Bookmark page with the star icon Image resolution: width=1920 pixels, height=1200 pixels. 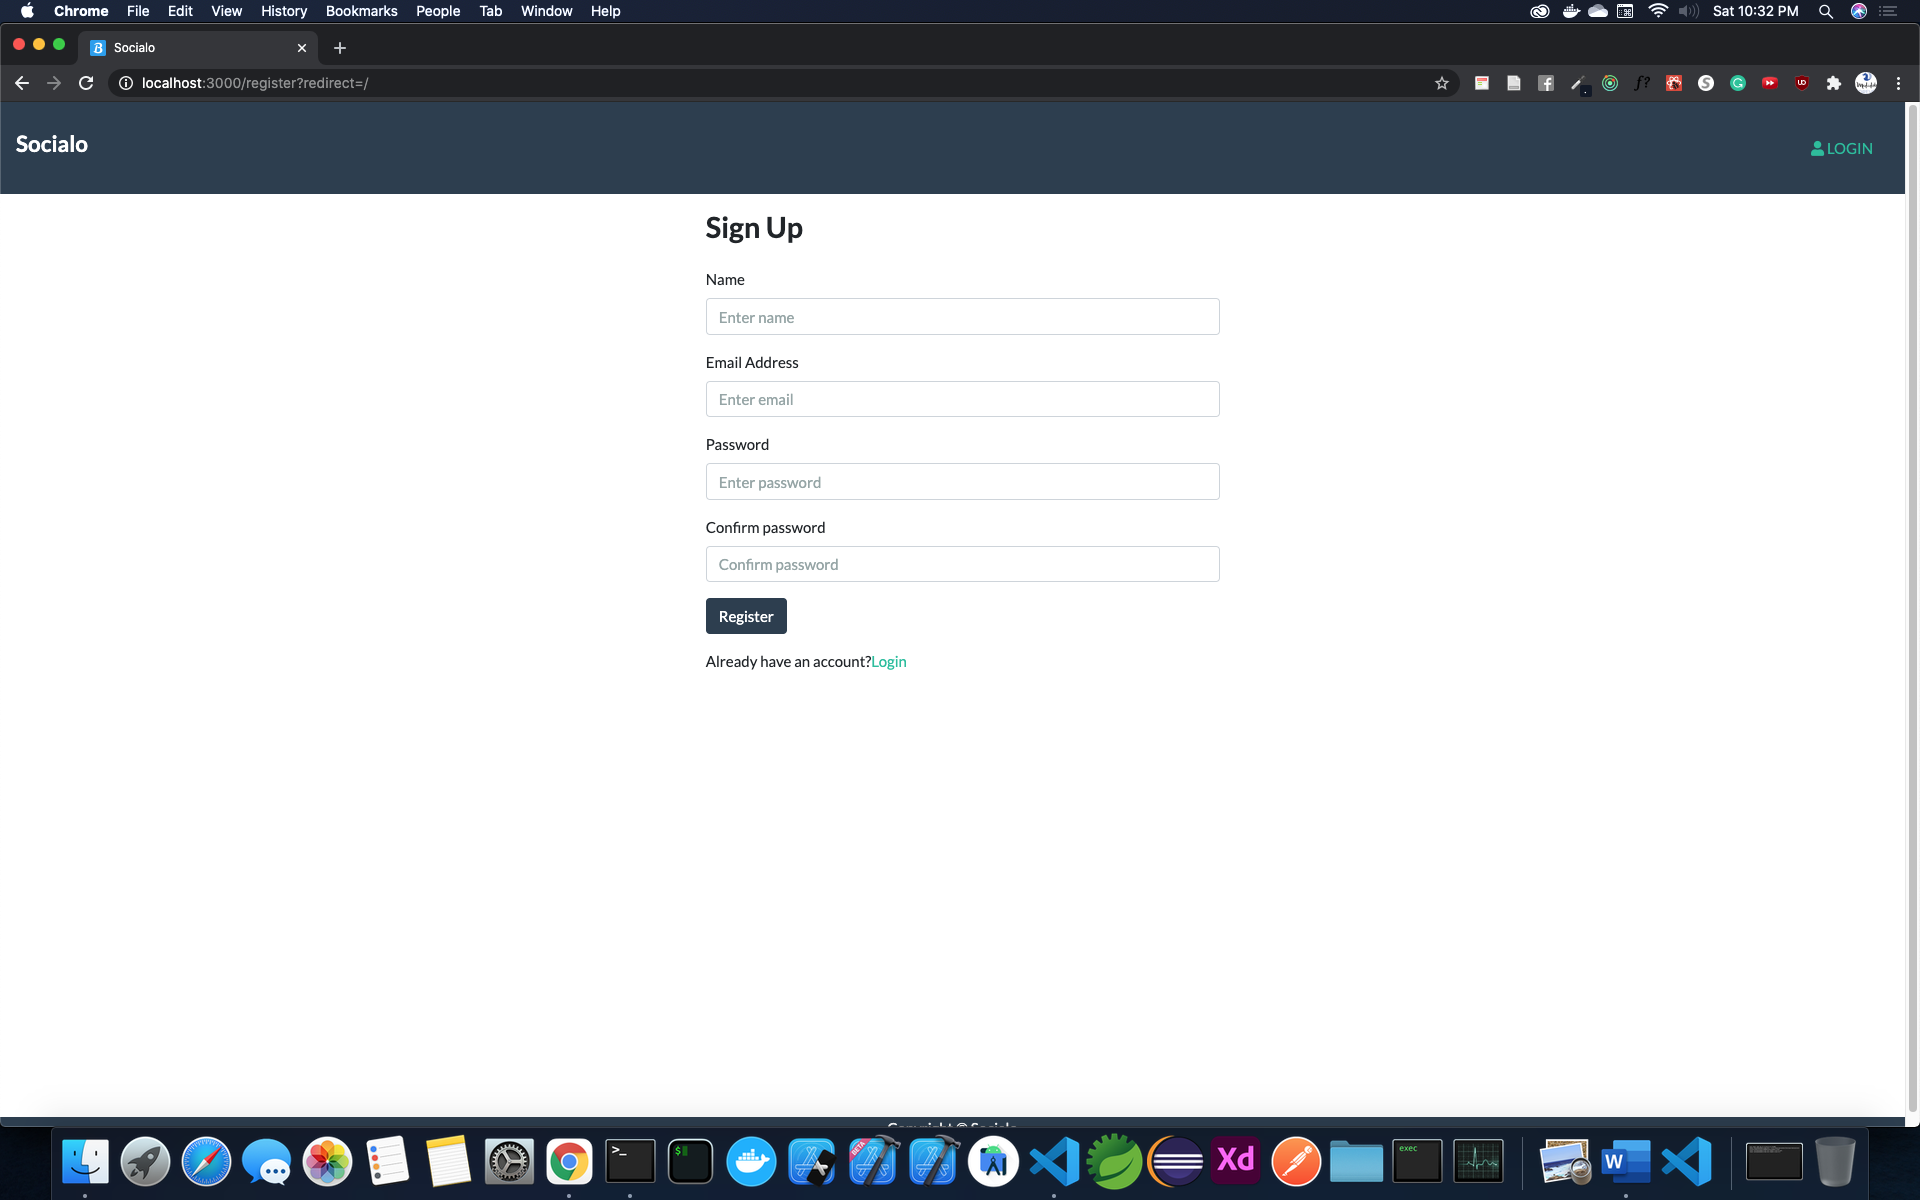click(x=1442, y=83)
